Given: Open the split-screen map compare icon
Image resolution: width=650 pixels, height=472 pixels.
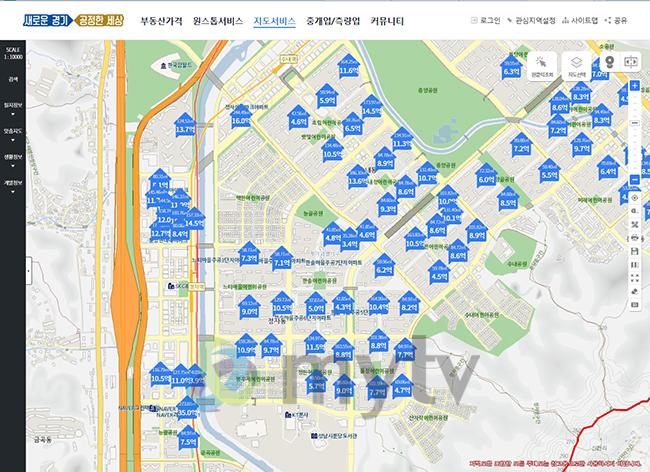Looking at the screenshot, I should [x=631, y=62].
